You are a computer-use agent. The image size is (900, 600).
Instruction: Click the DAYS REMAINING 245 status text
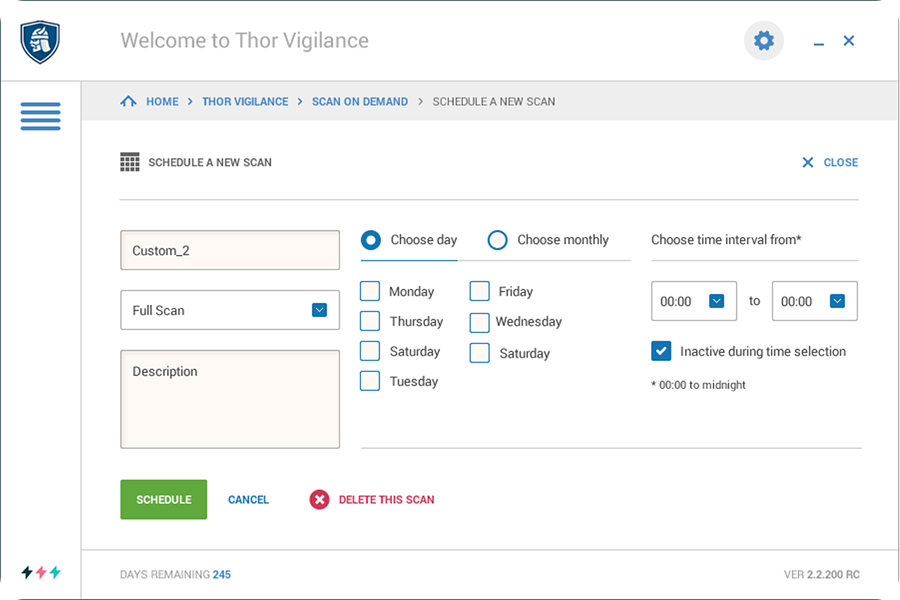pyautogui.click(x=175, y=574)
